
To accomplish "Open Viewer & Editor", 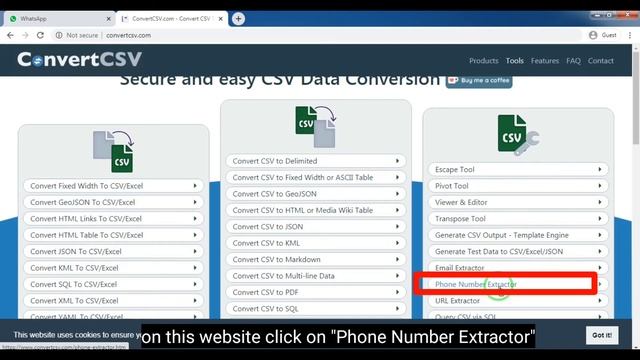I will pos(518,202).
